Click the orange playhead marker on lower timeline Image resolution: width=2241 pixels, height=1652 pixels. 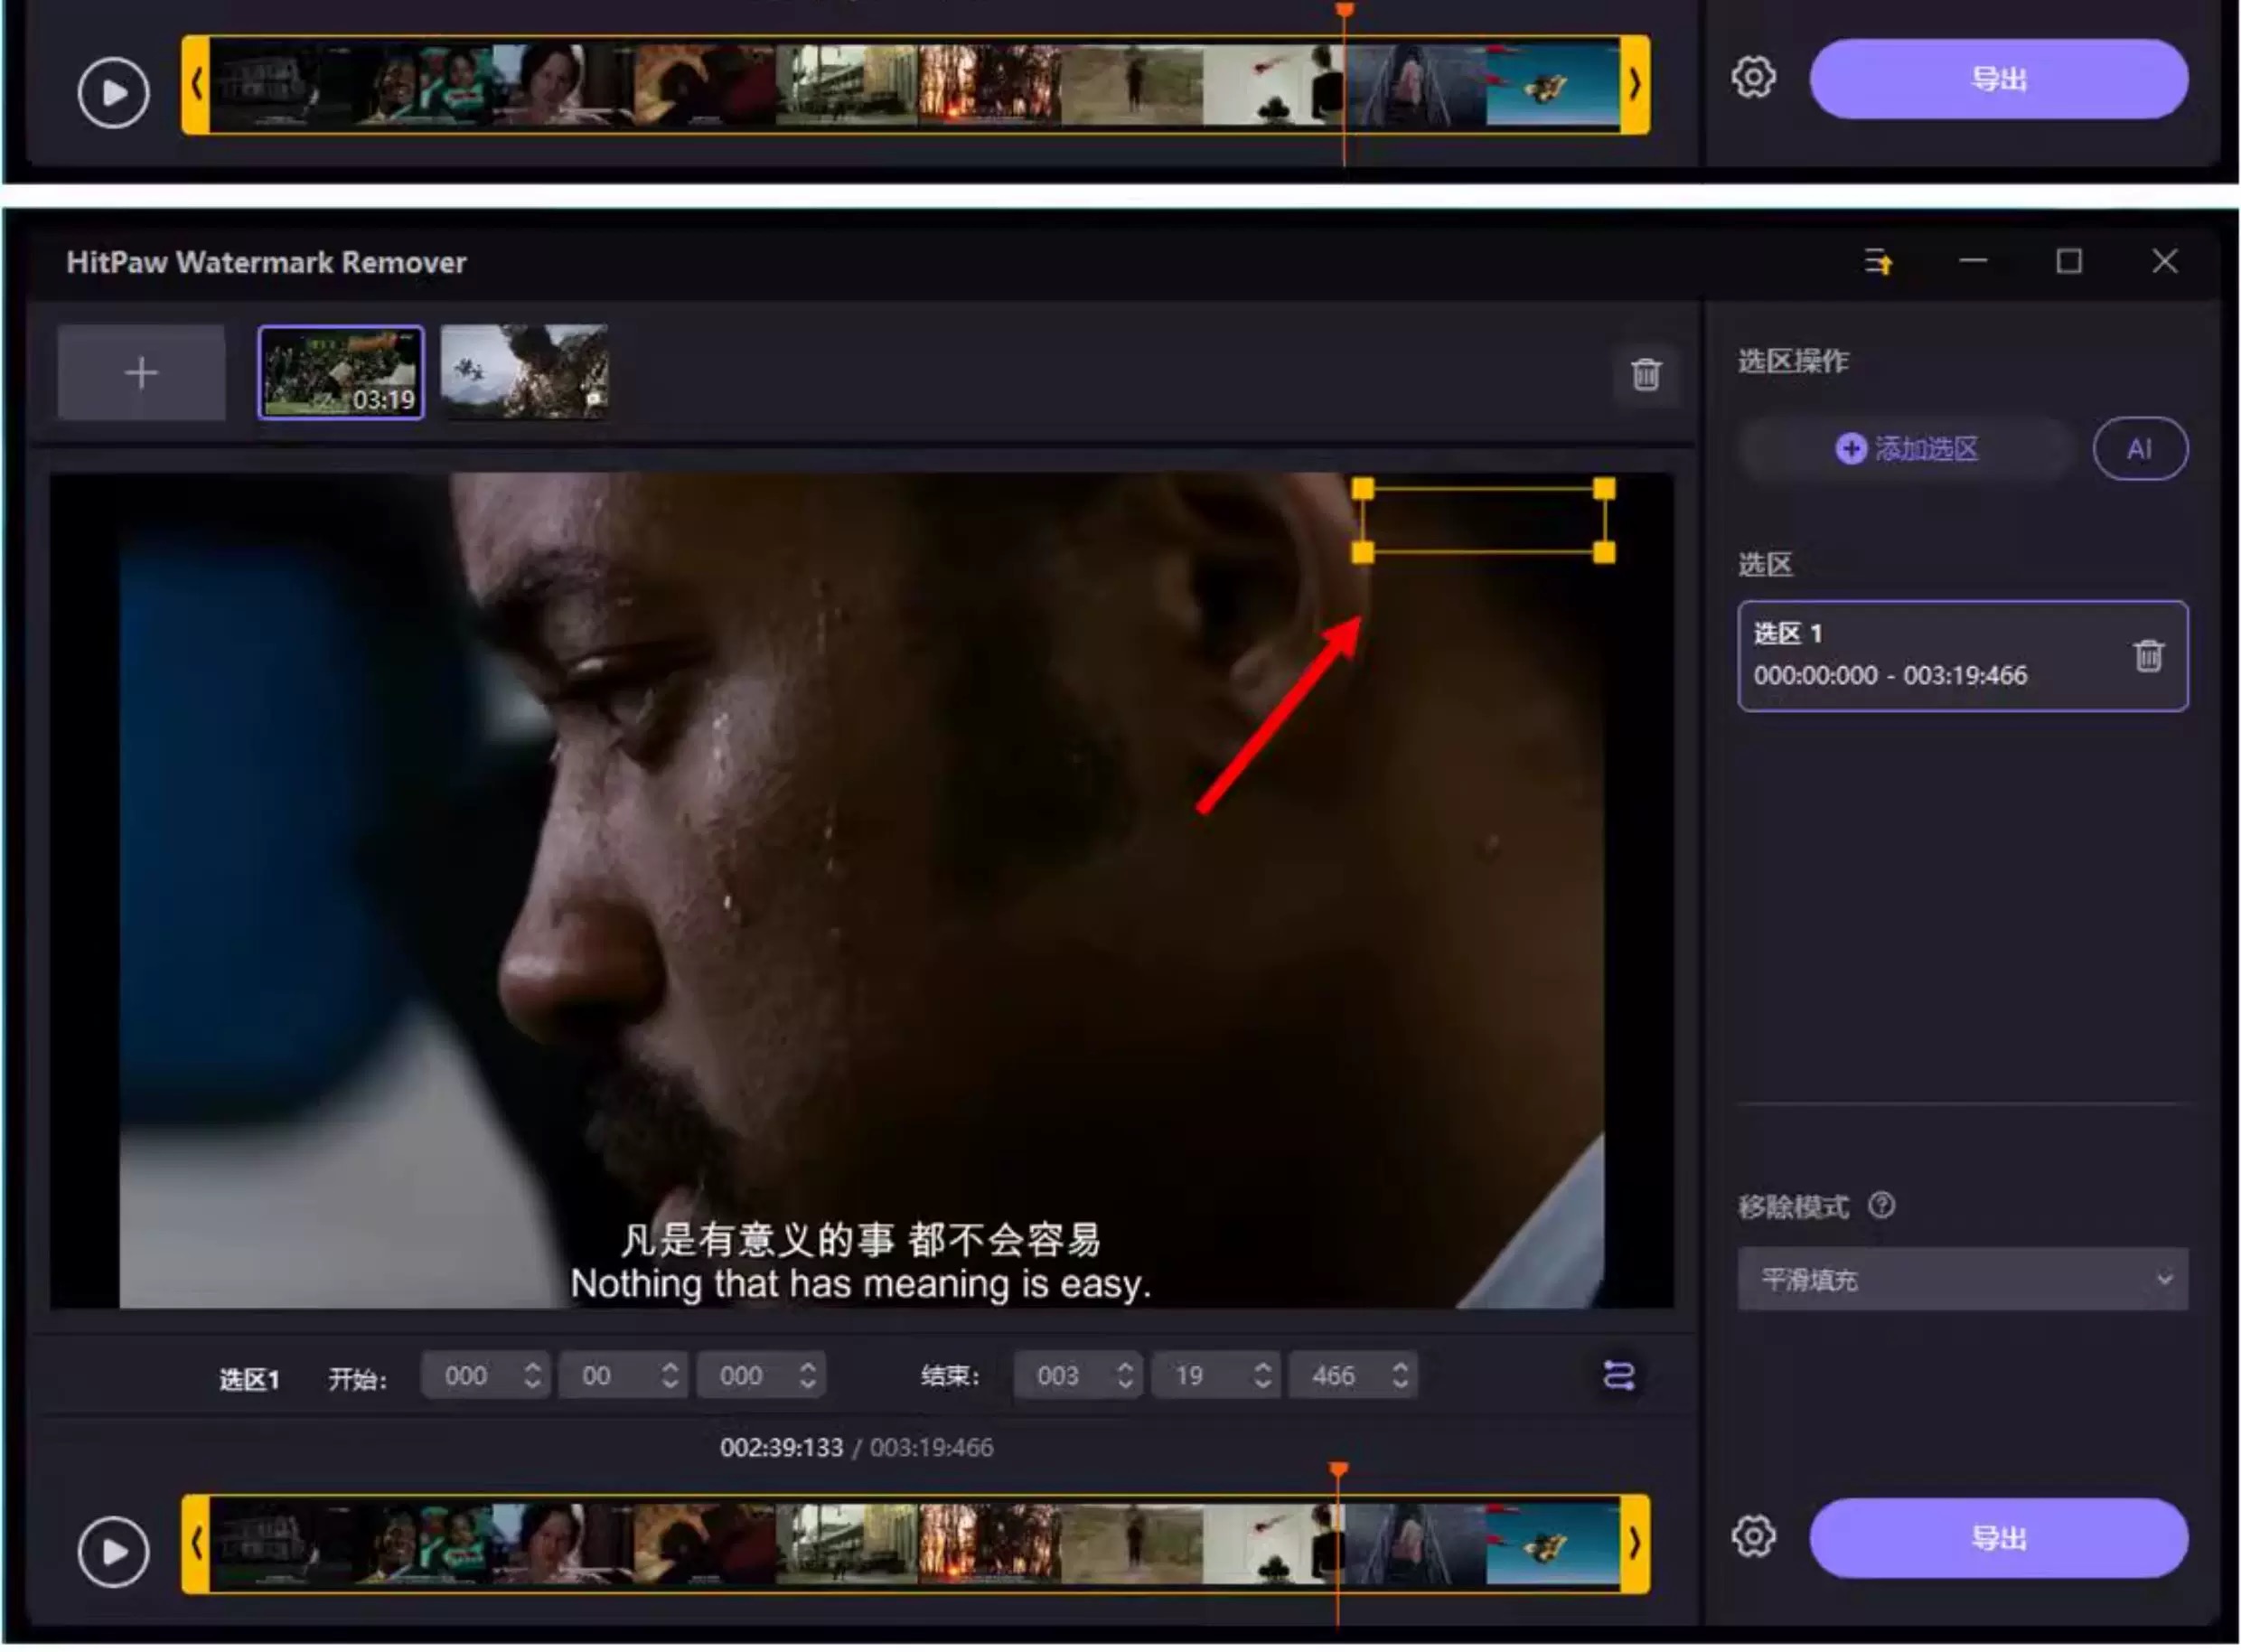(x=1339, y=1471)
